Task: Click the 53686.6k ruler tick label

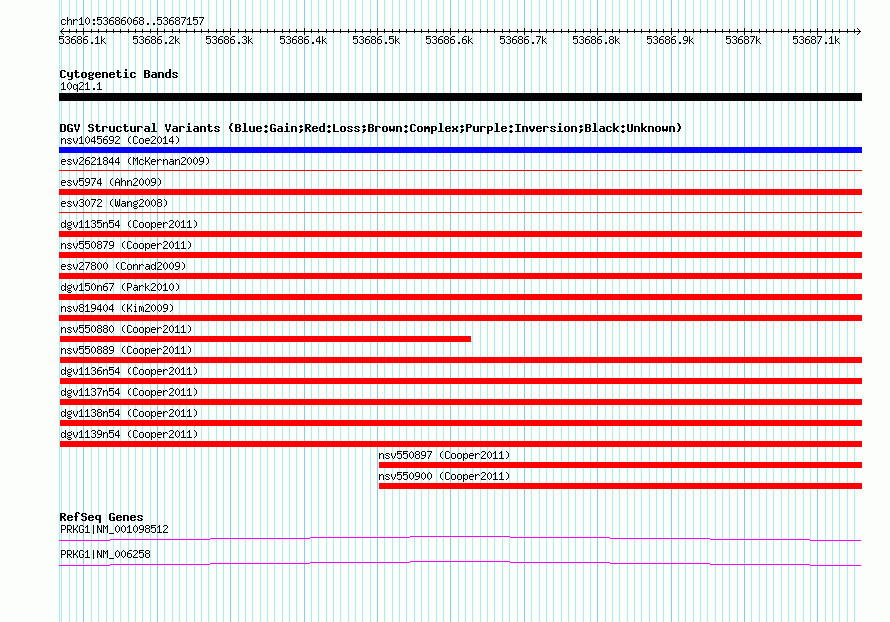Action: [x=450, y=40]
